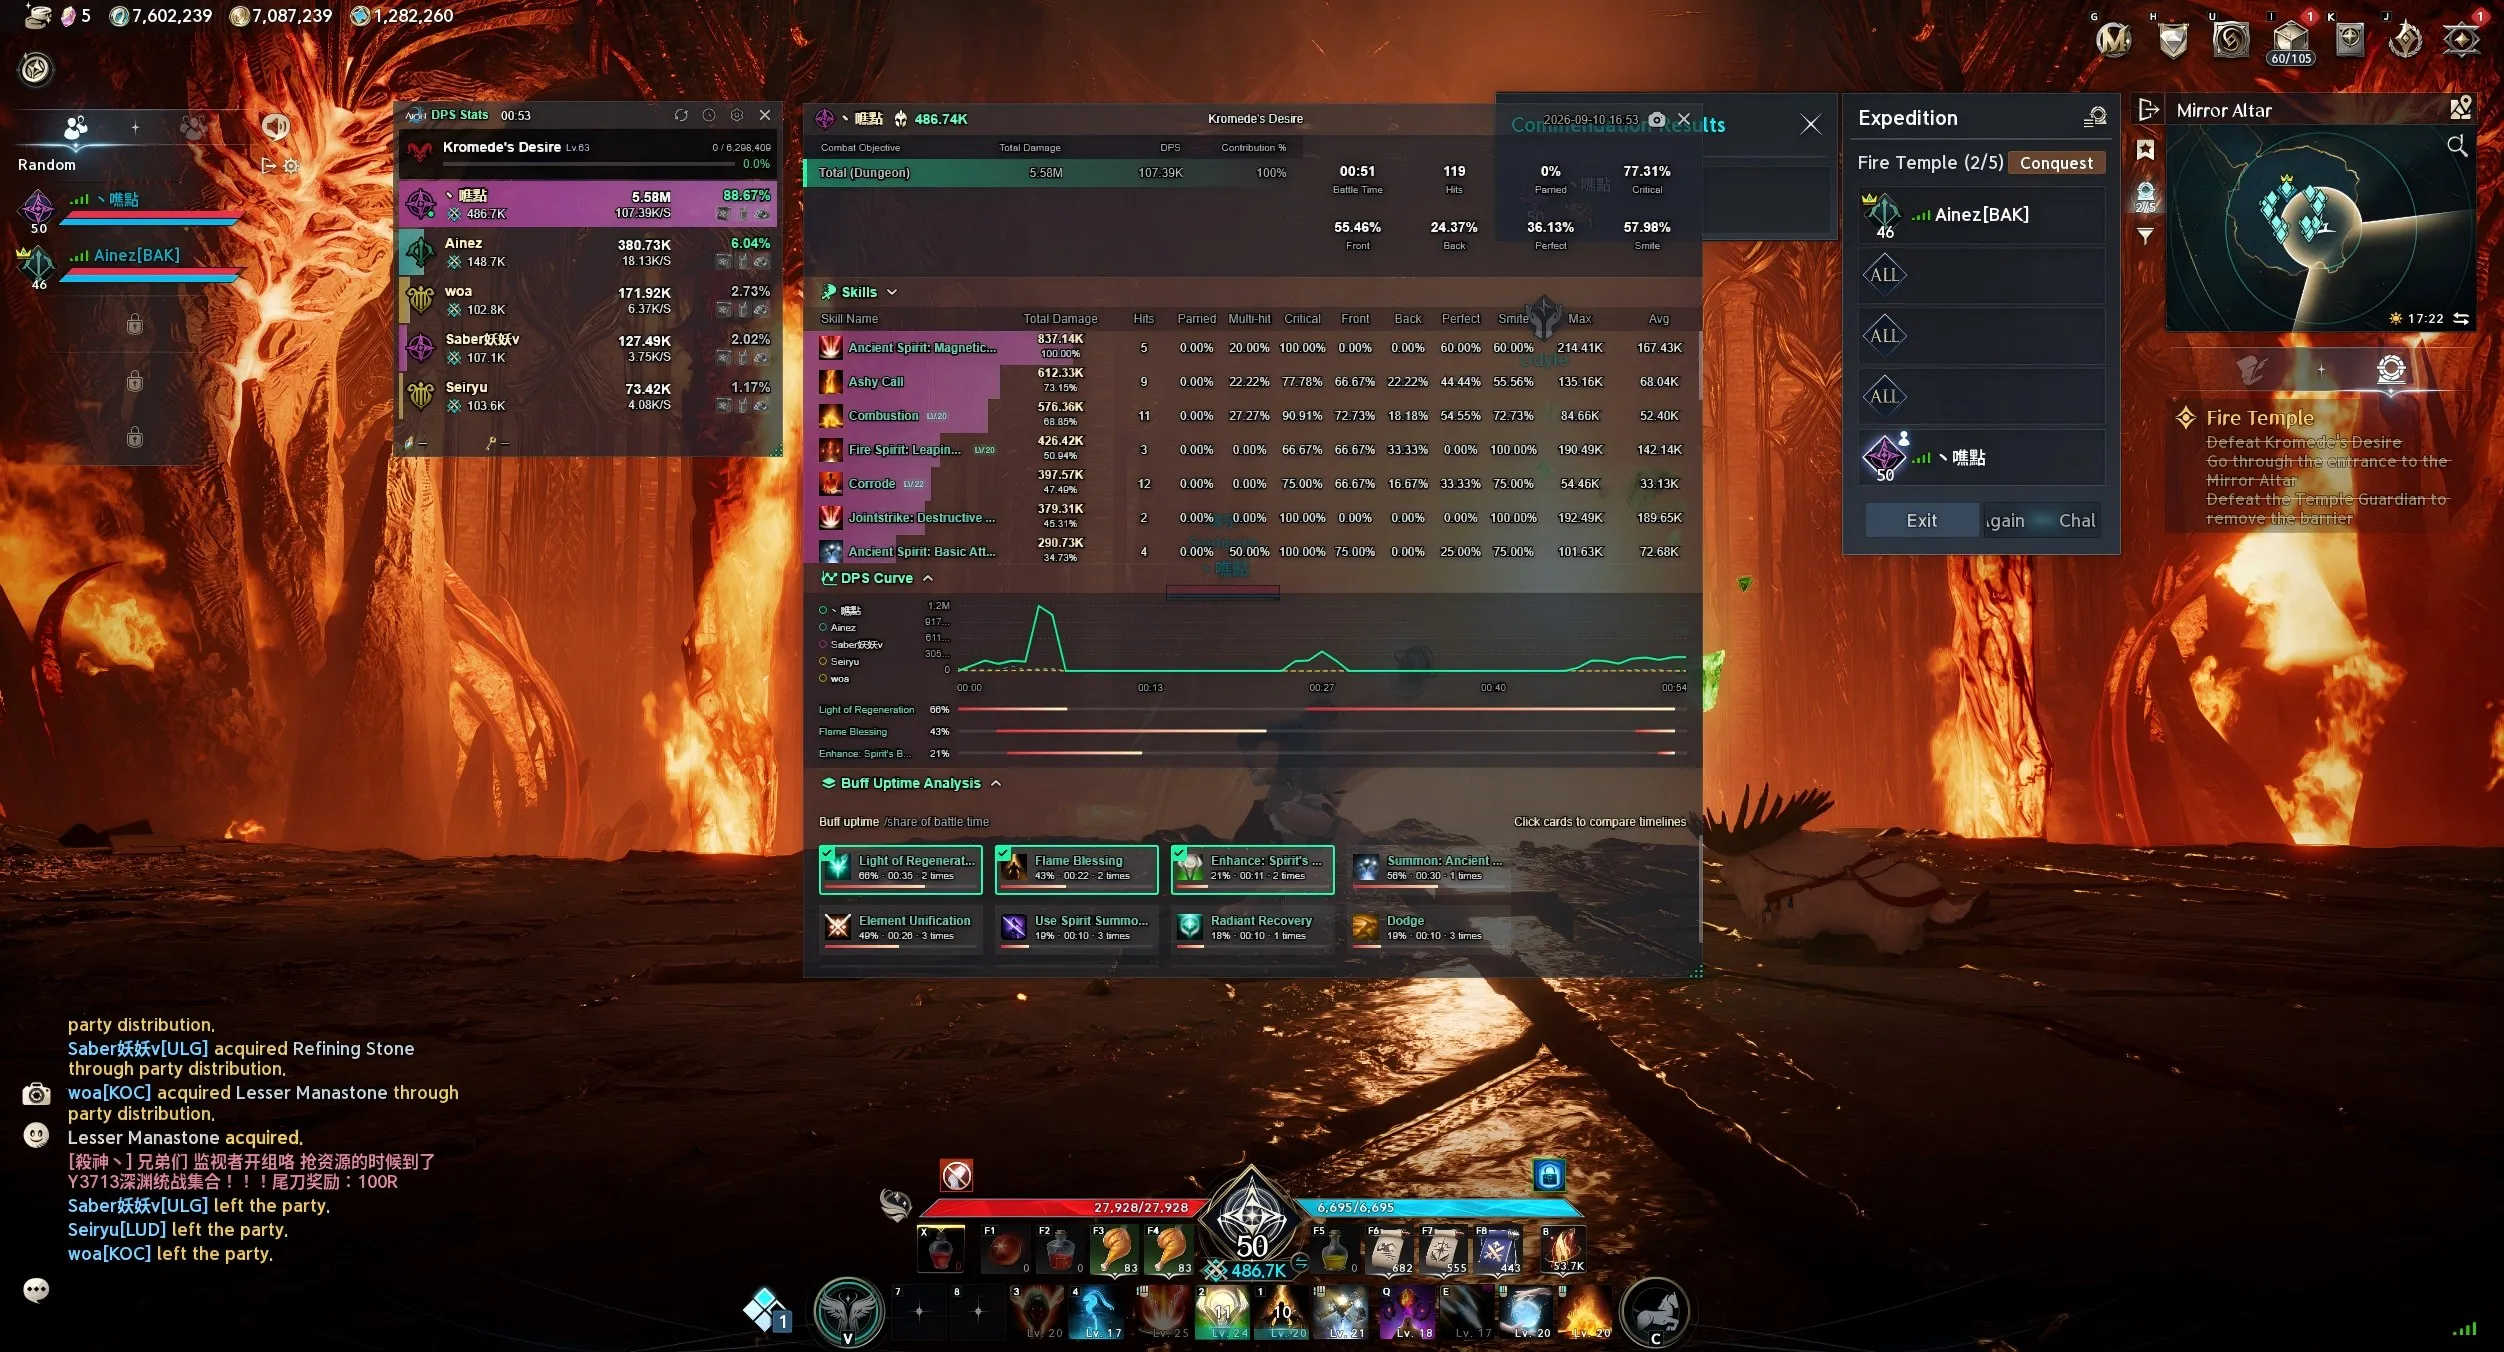Click the refresh icon in DPS Stats header
Screen dimensions: 2504x1352
tap(681, 115)
